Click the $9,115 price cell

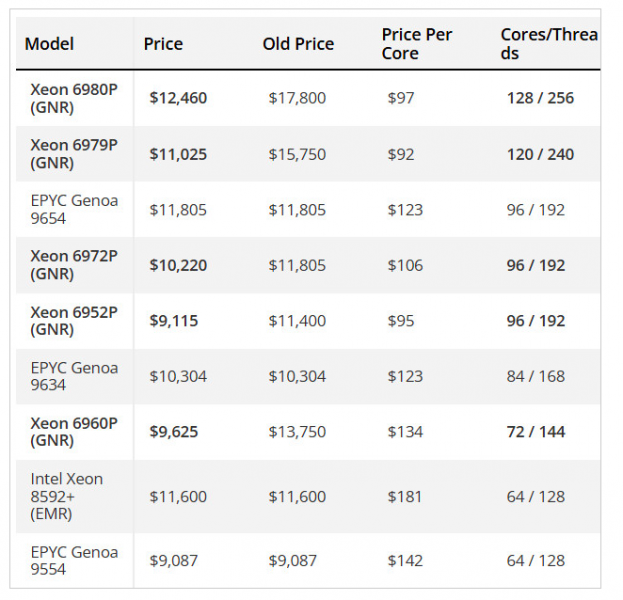[x=174, y=321]
